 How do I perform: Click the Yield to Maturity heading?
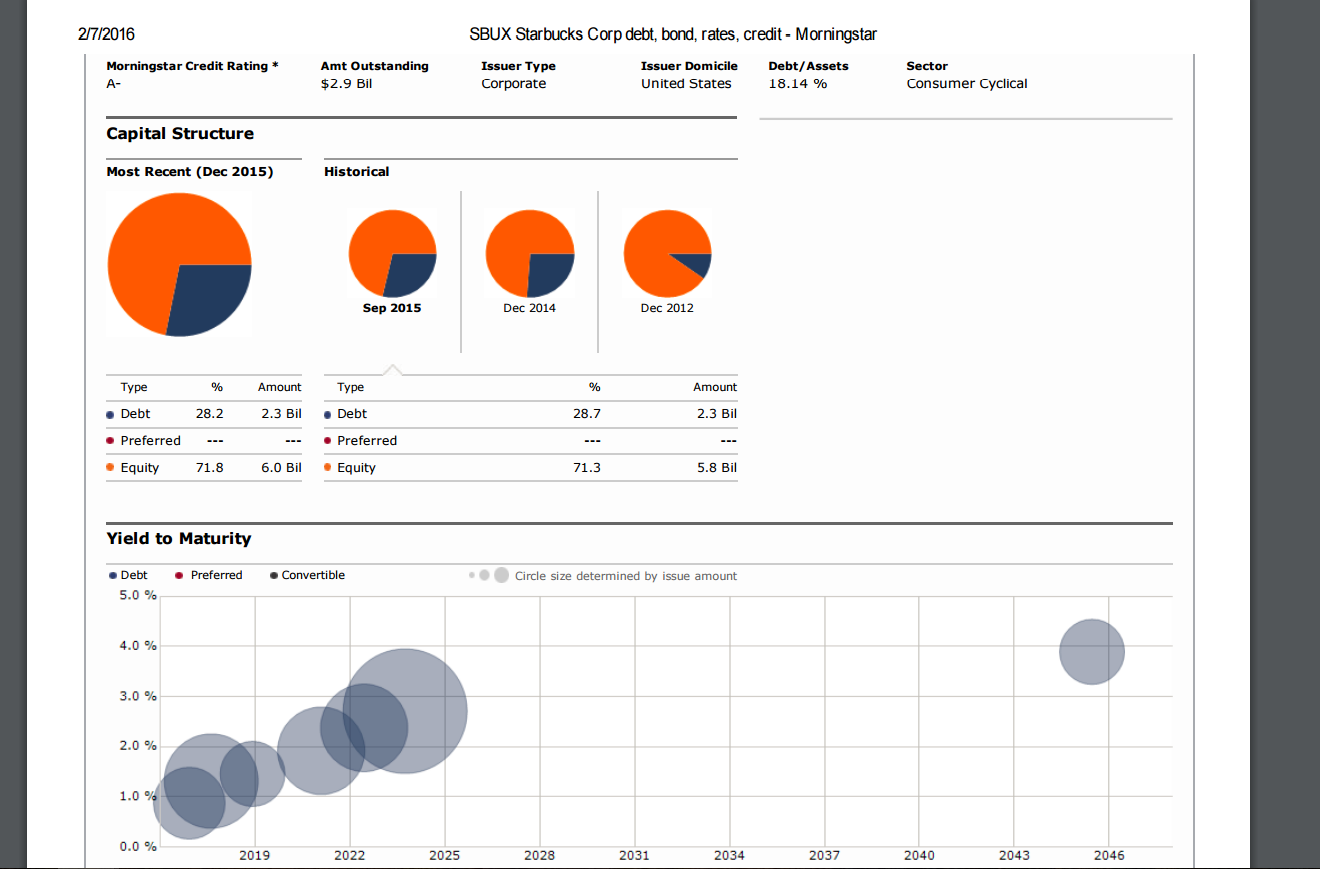179,539
